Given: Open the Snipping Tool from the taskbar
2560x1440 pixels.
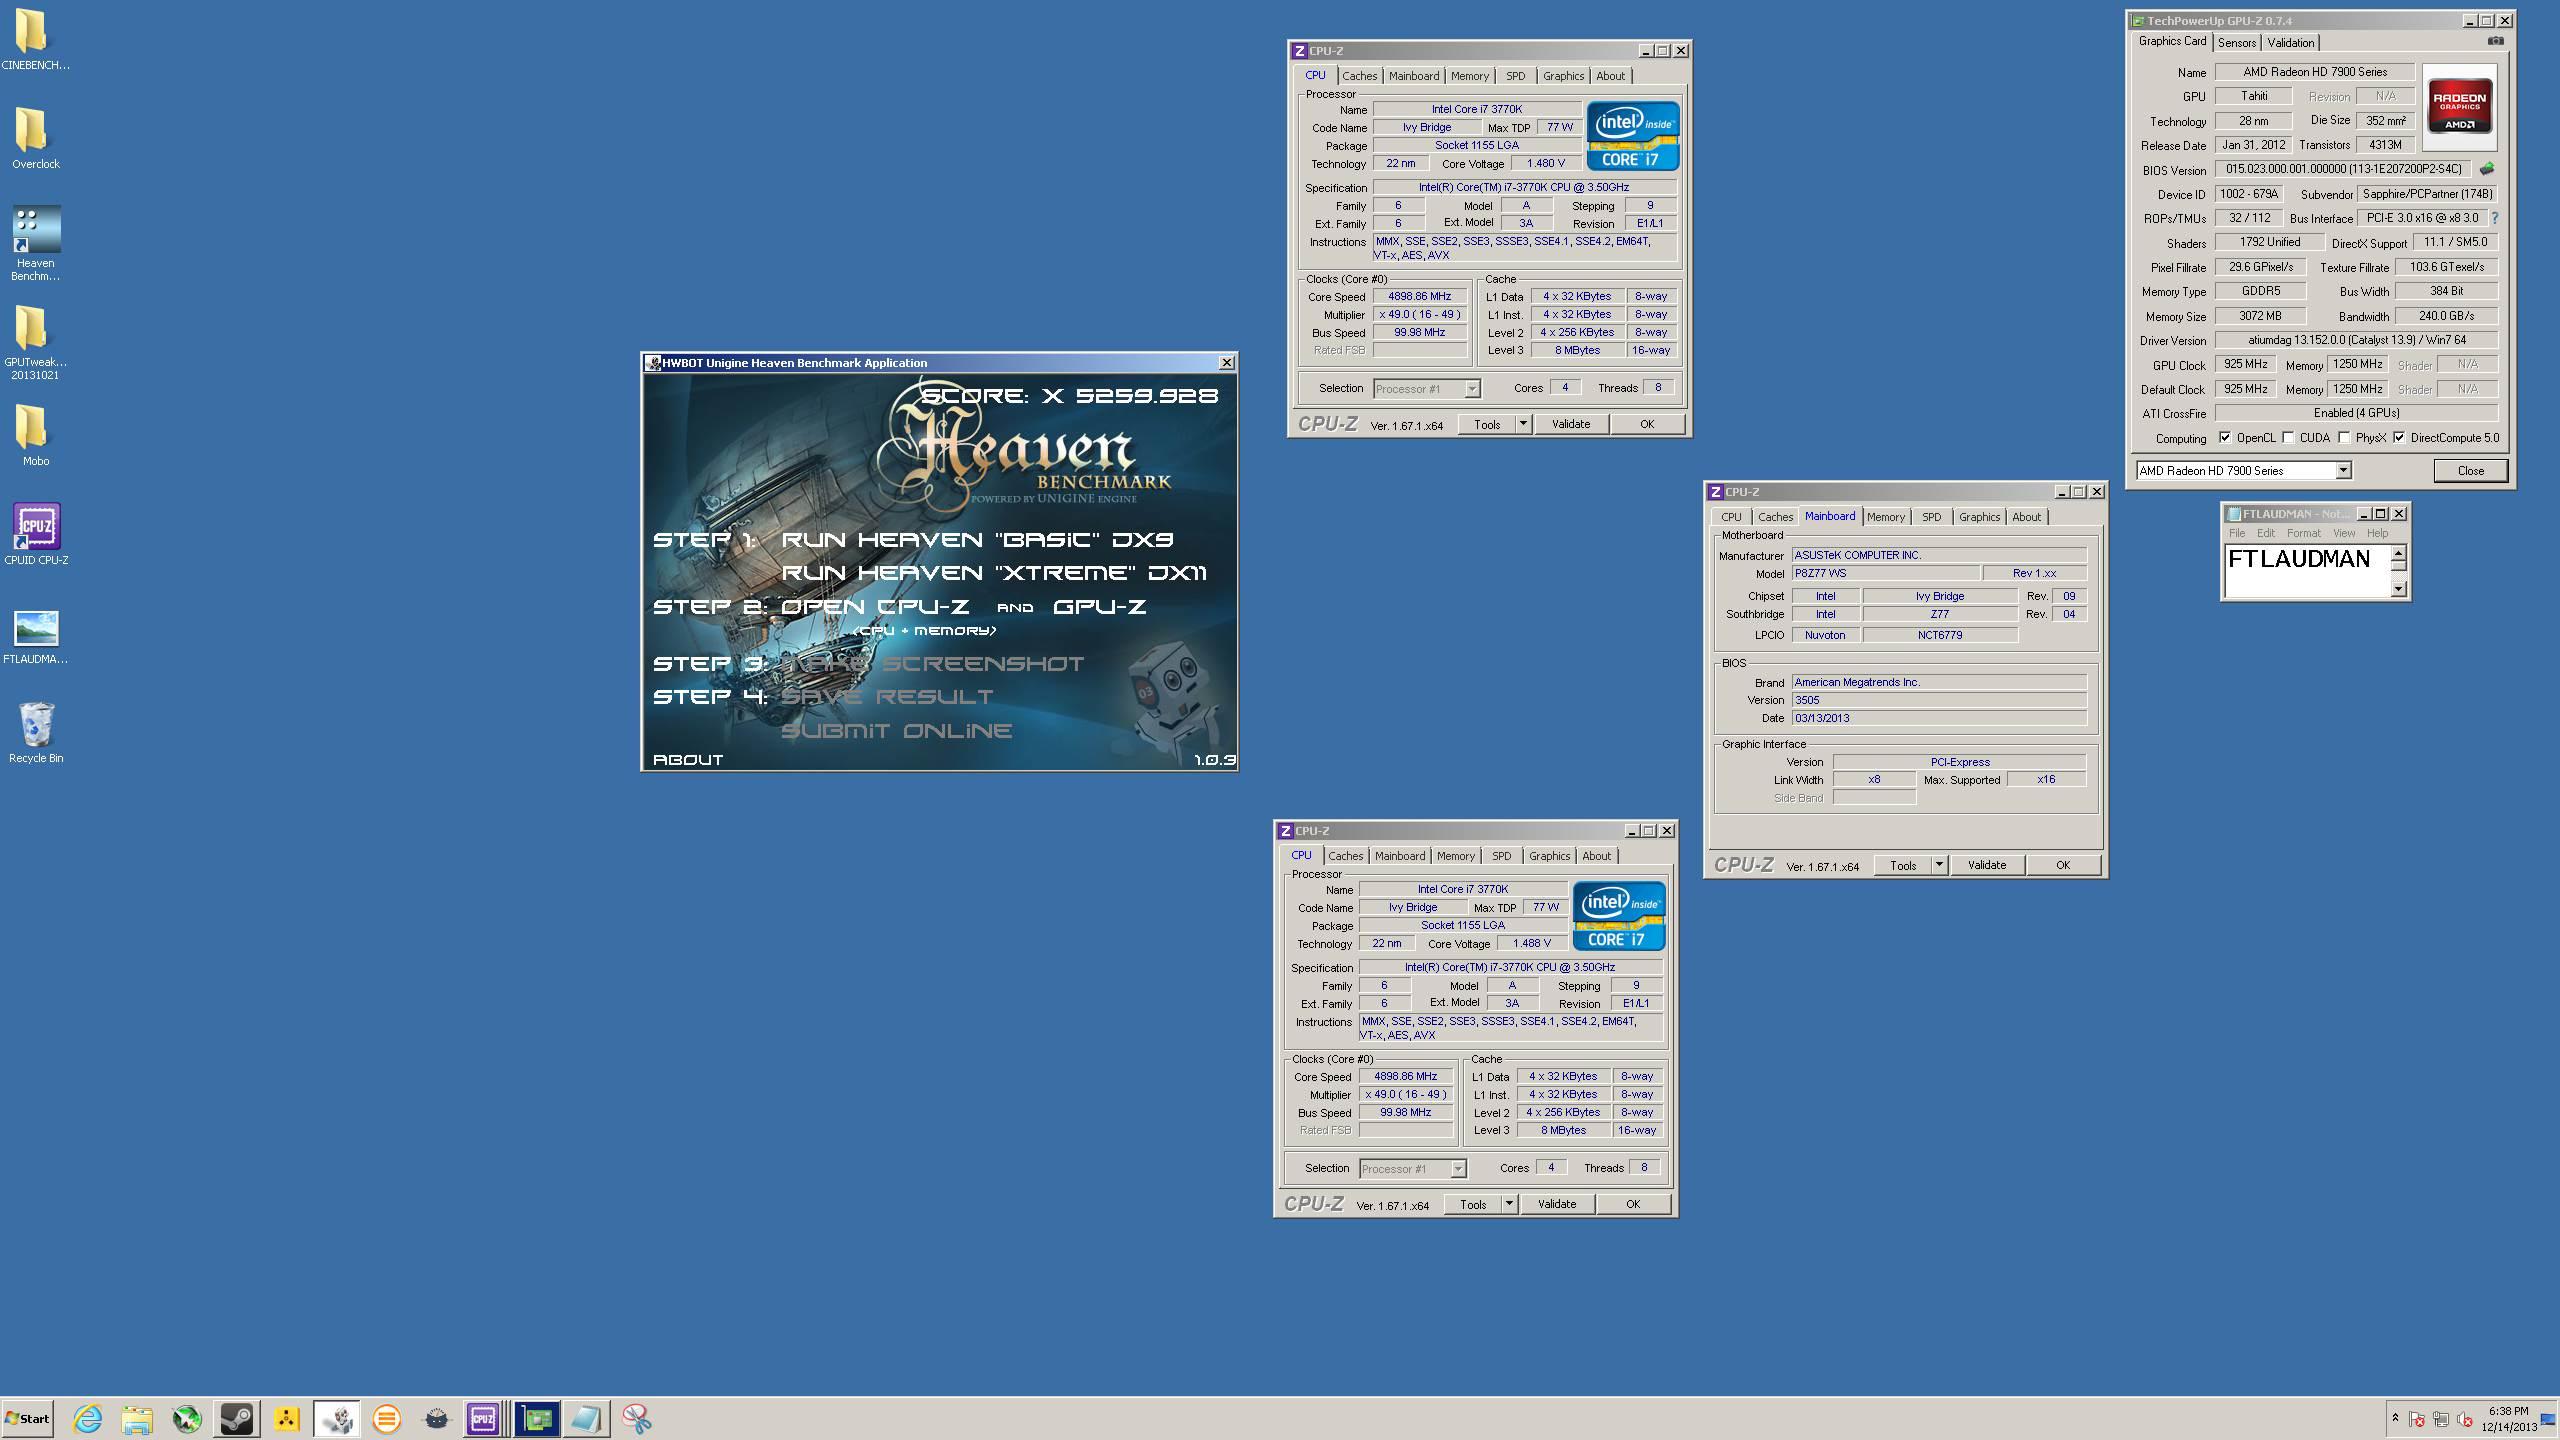Looking at the screenshot, I should (637, 1418).
